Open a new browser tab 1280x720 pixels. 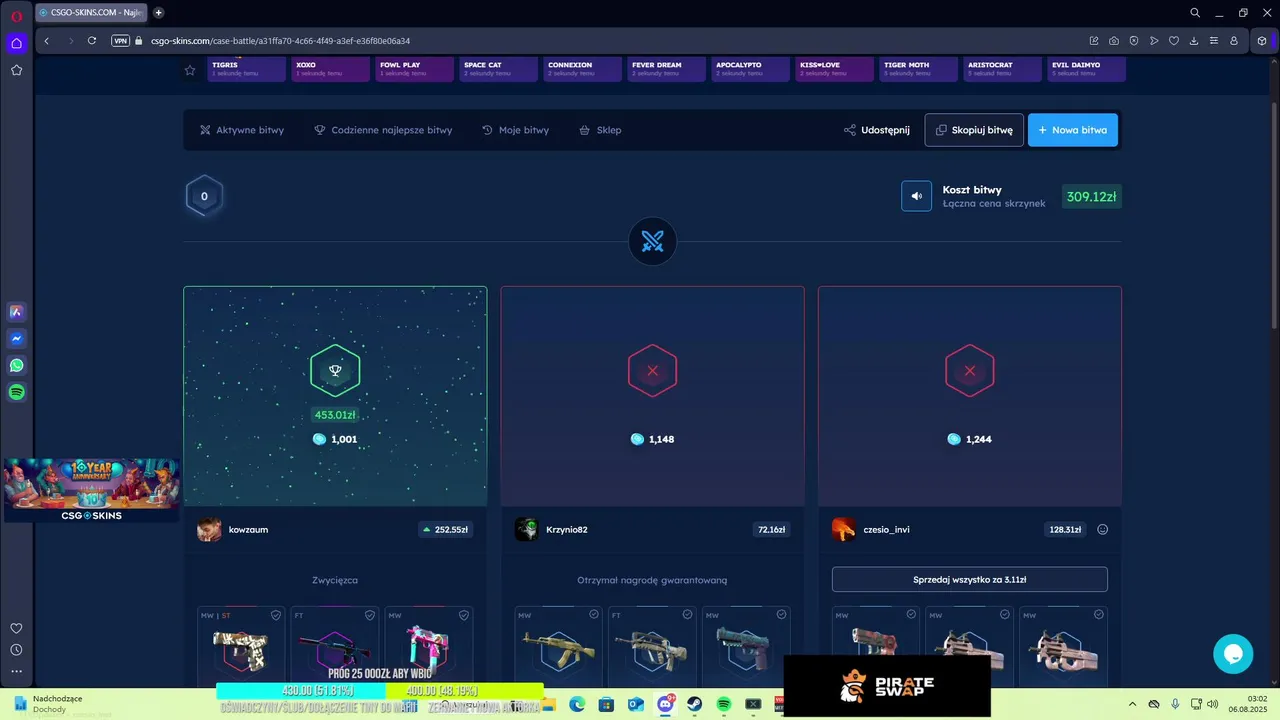(x=158, y=13)
